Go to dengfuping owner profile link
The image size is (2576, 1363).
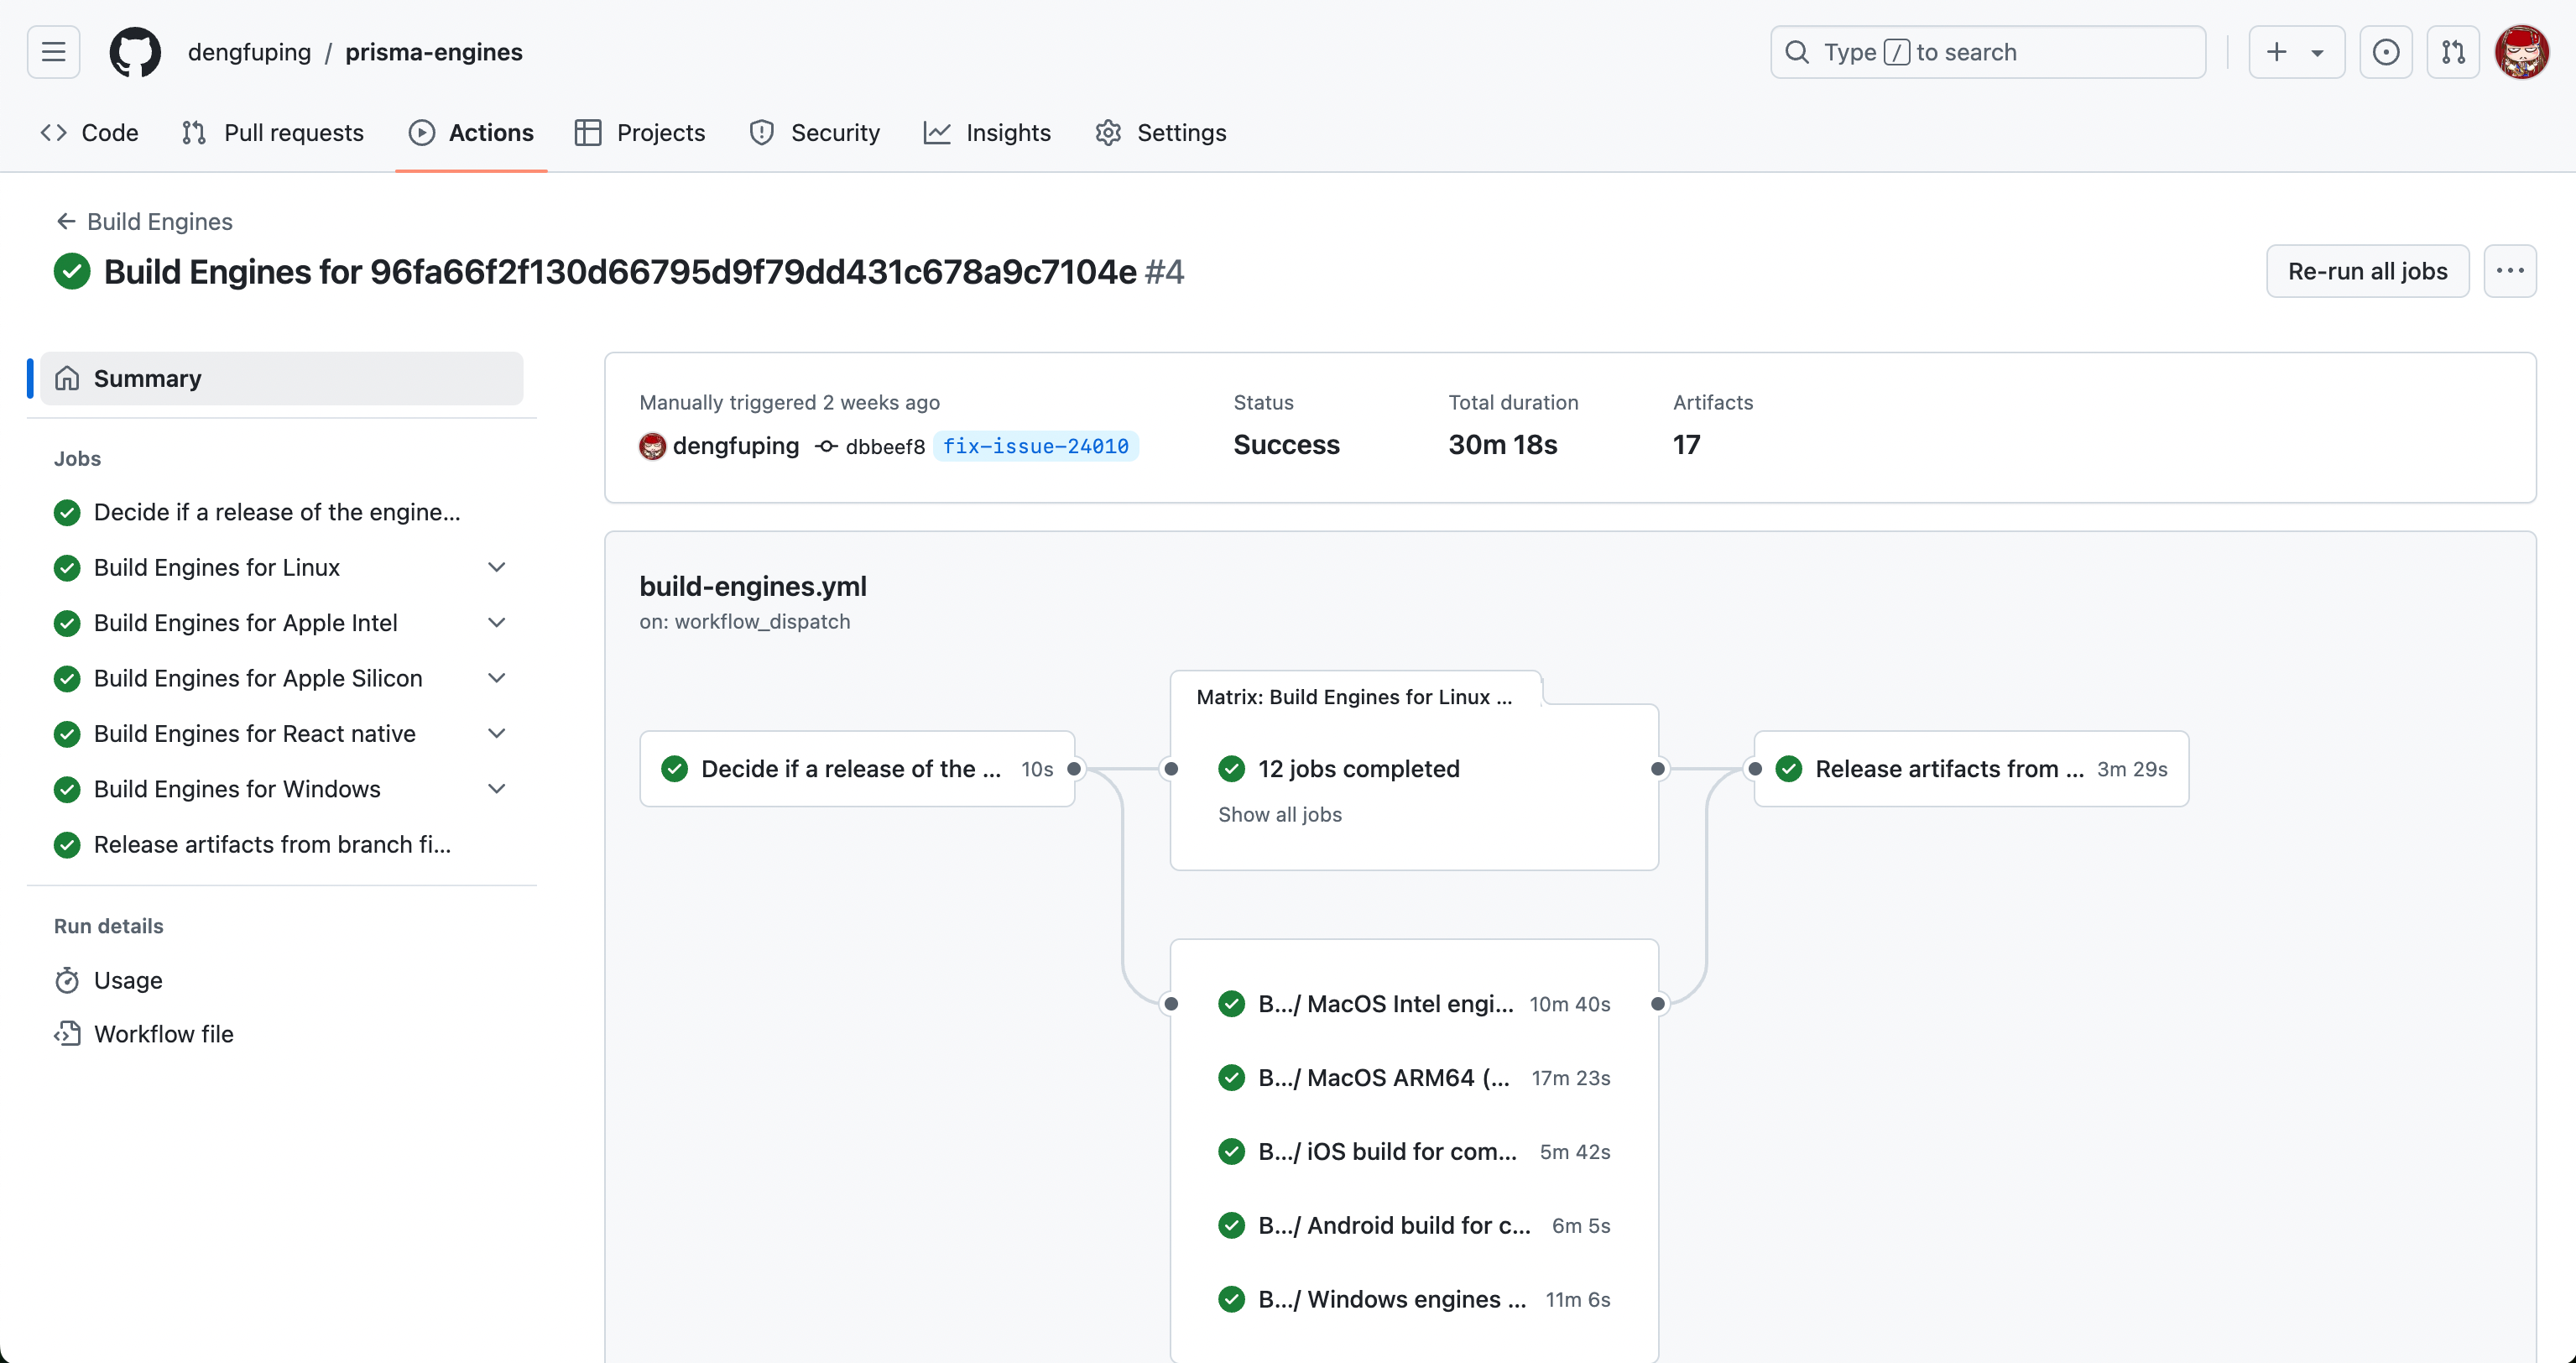click(x=249, y=52)
